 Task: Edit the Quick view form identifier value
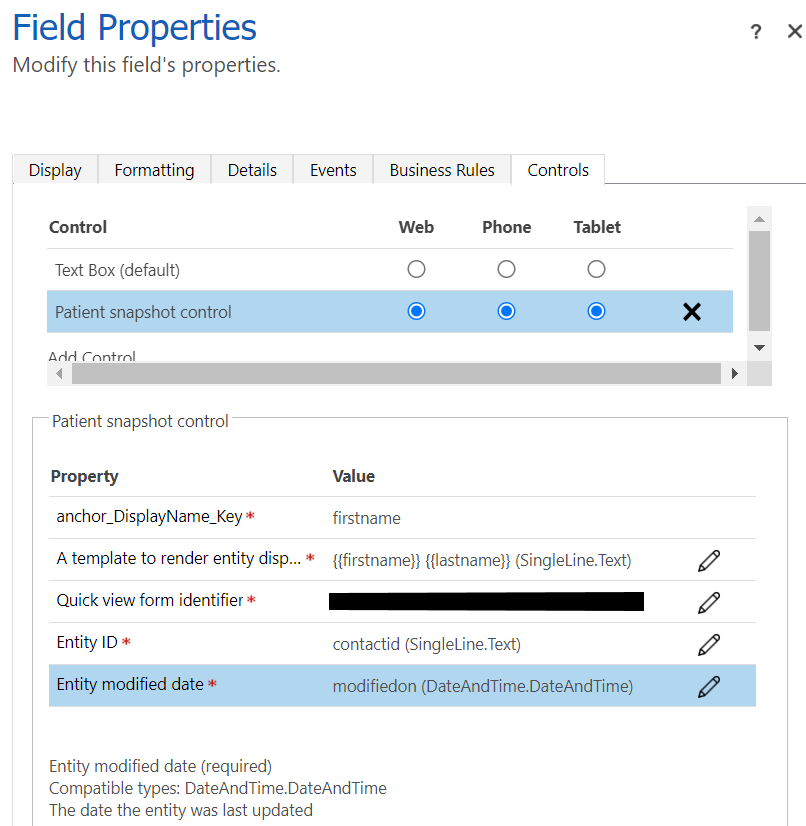(x=709, y=603)
